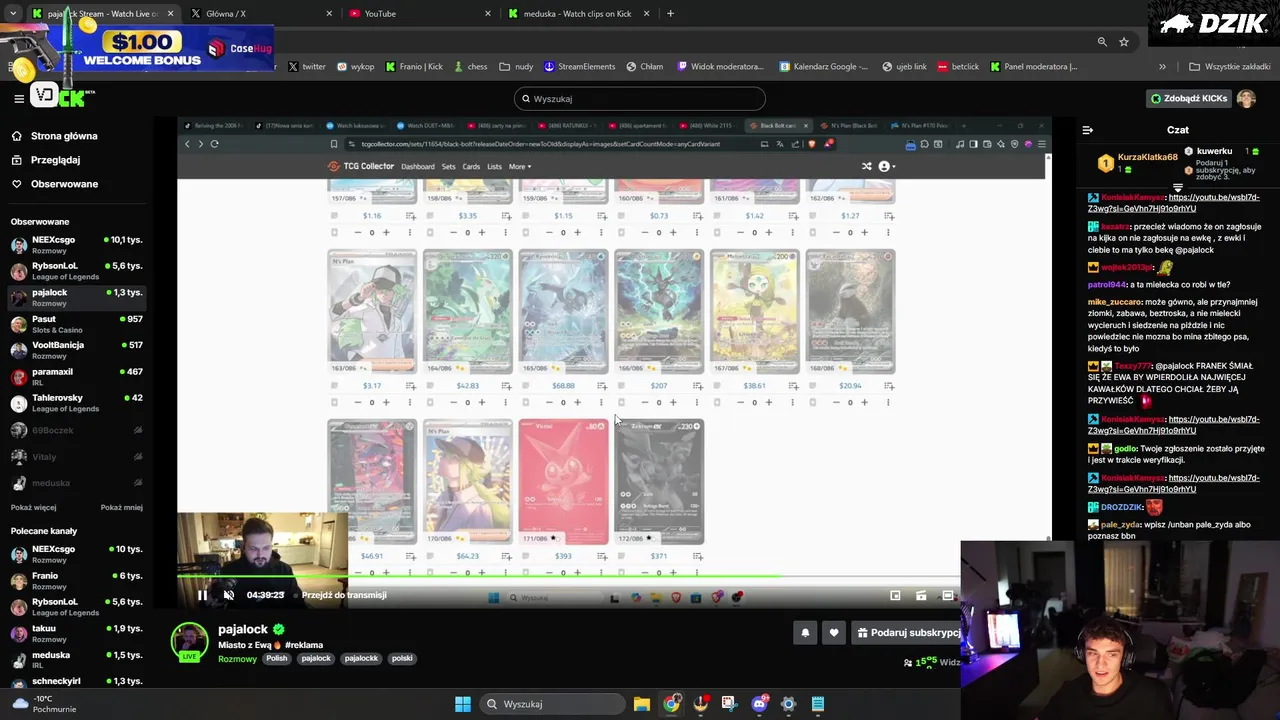The height and width of the screenshot is (720, 1280).
Task: Open pajalock channel avatar
Action: click(189, 640)
